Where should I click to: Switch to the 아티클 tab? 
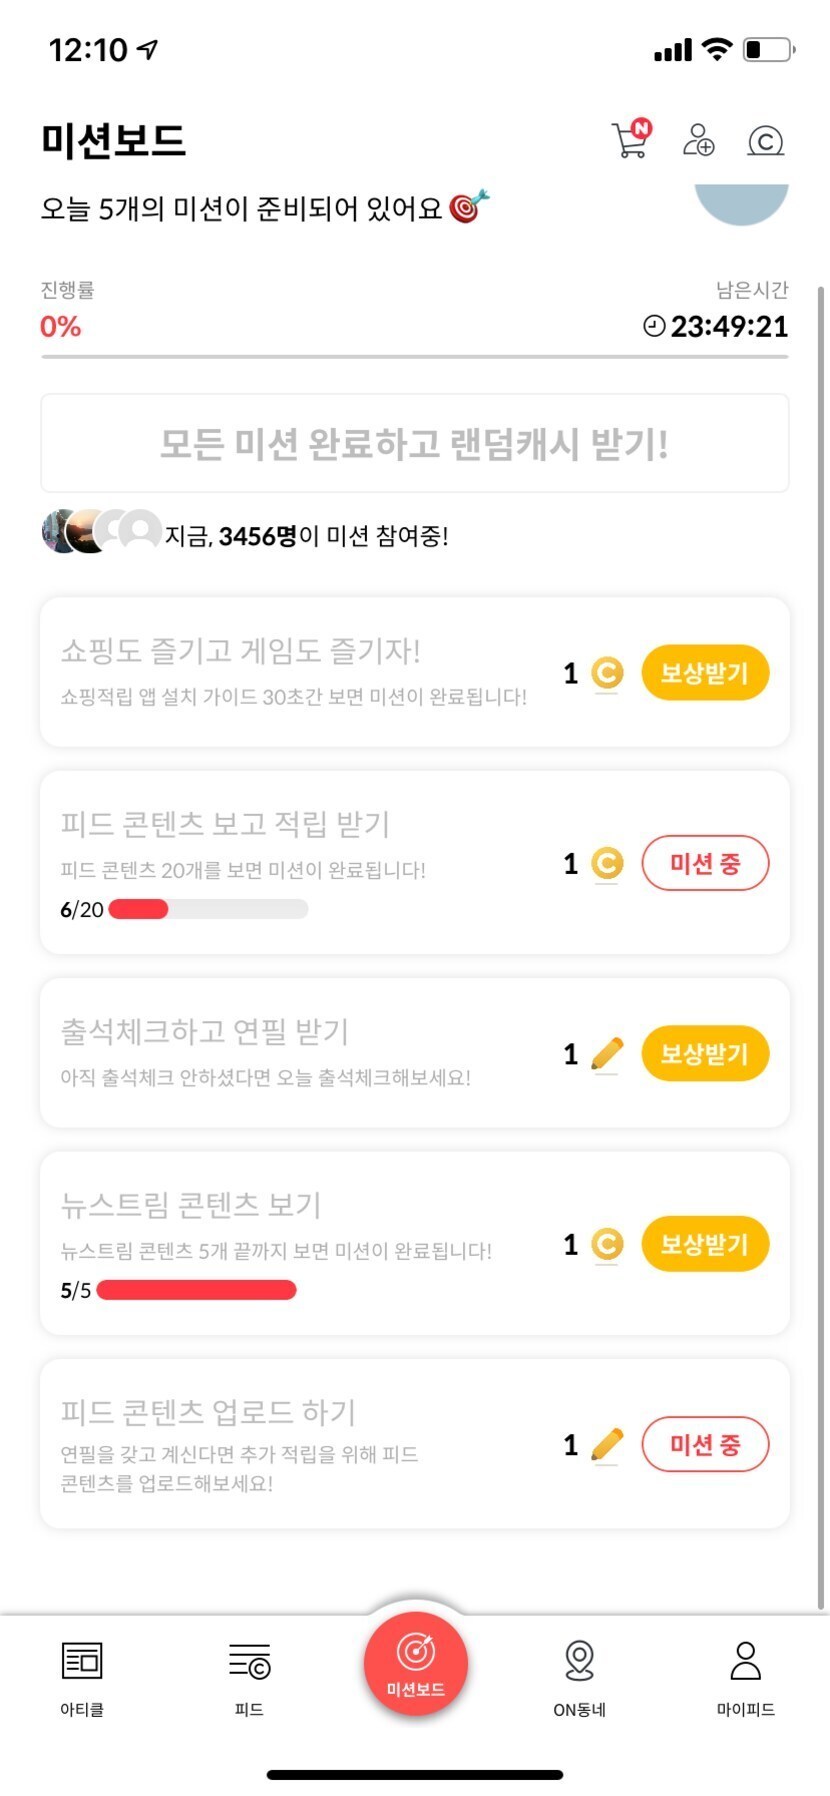(x=82, y=1679)
